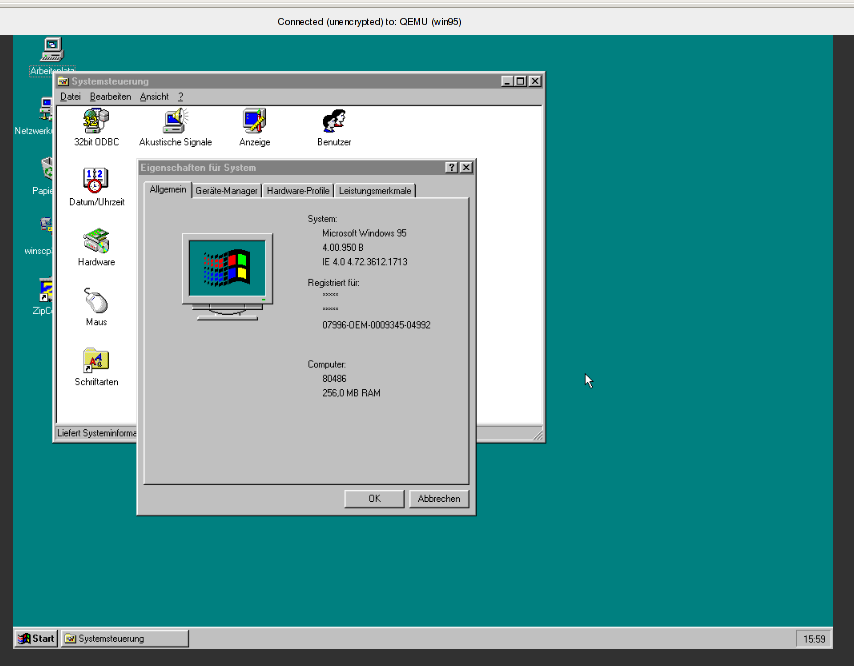Click the Microsoft Windows 95 system text
Image resolution: width=854 pixels, height=666 pixels.
[364, 233]
